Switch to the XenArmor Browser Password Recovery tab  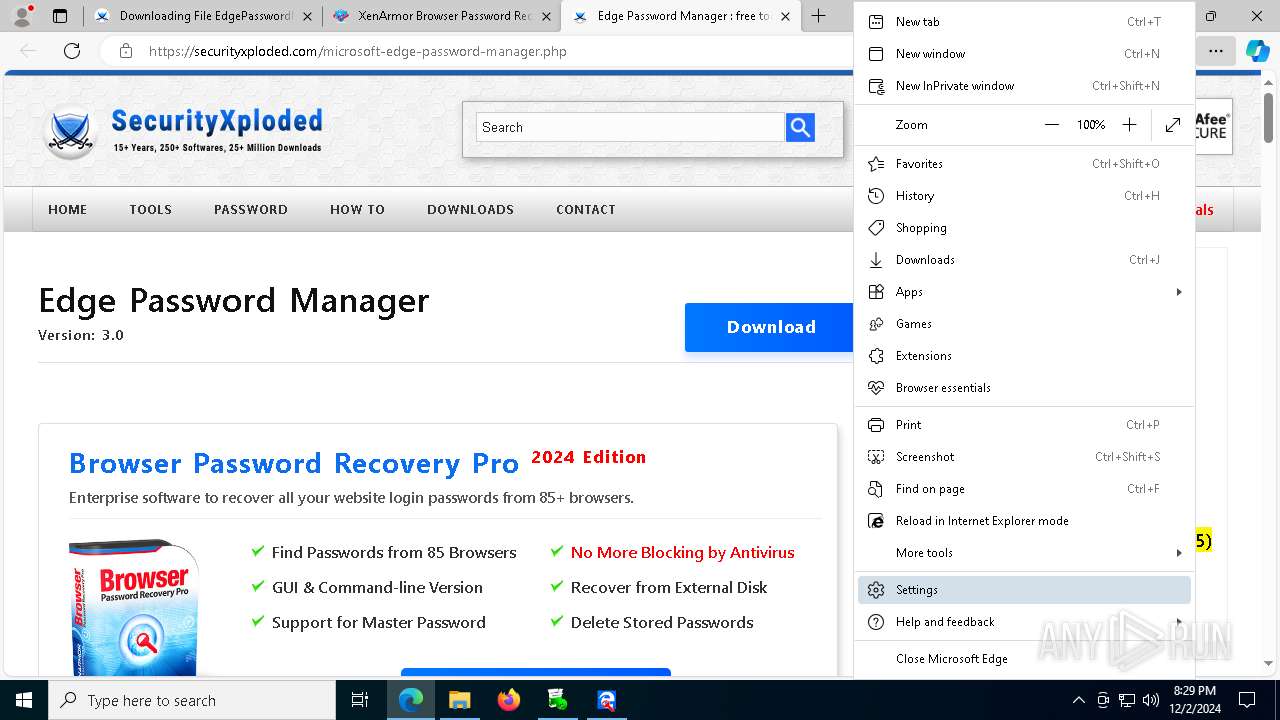(442, 16)
